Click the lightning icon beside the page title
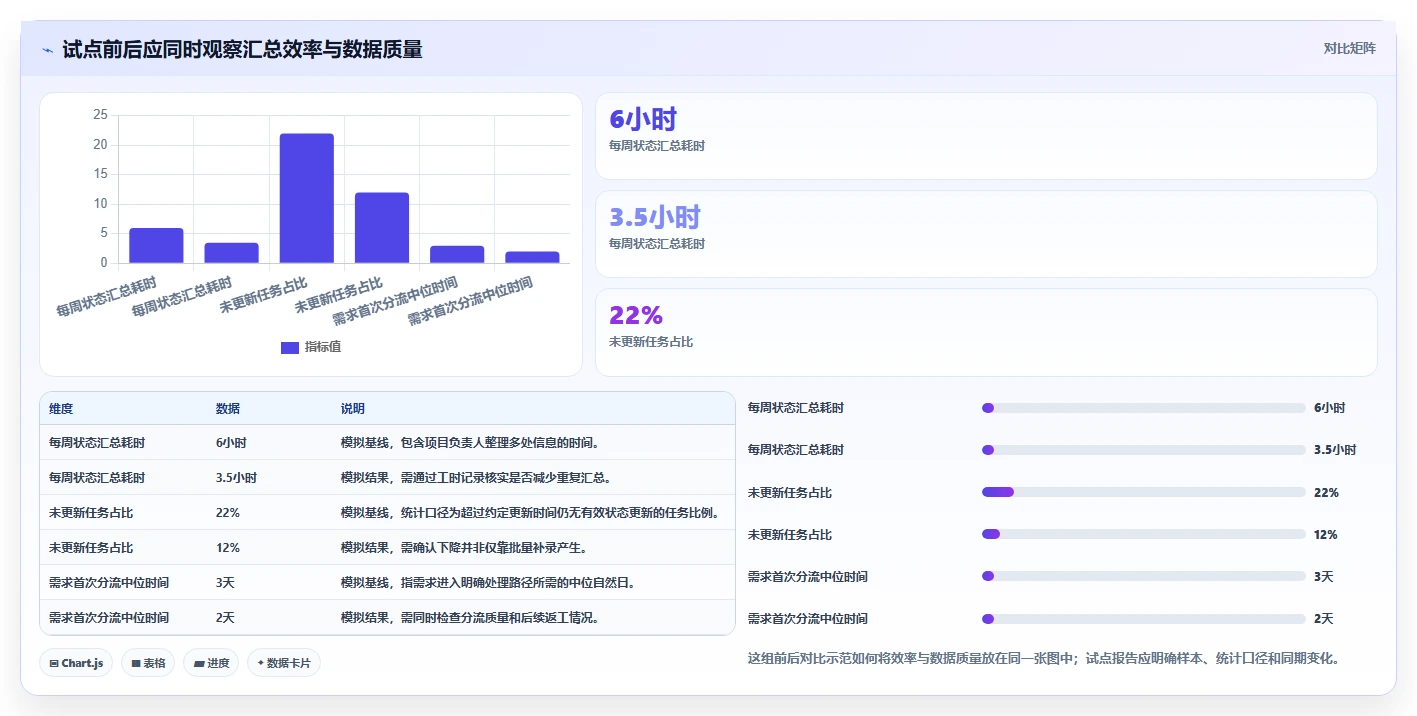 [x=47, y=50]
